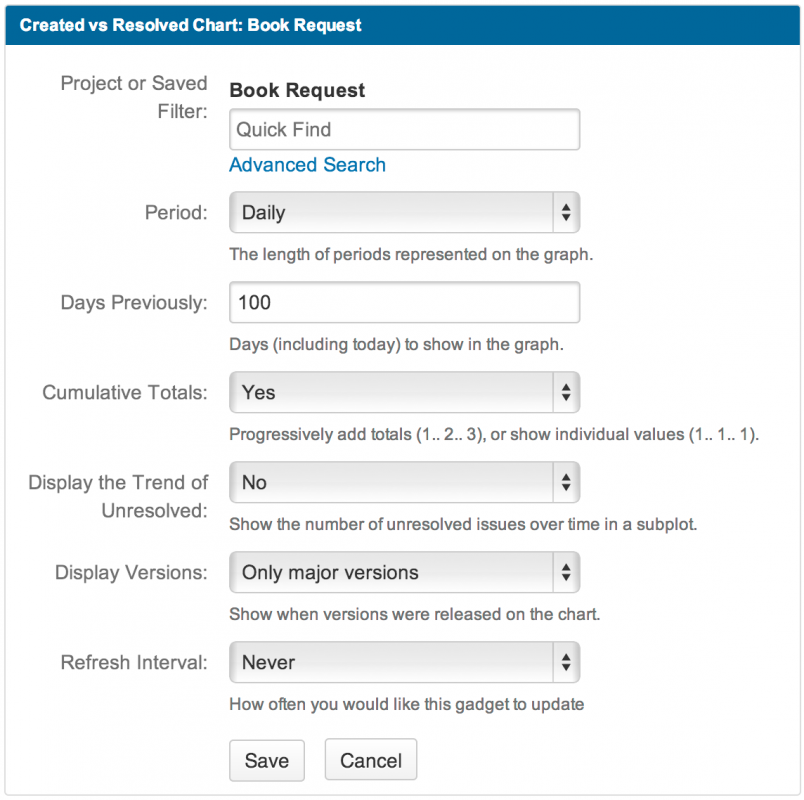Click the Period label
804x800 pixels.
point(176,213)
